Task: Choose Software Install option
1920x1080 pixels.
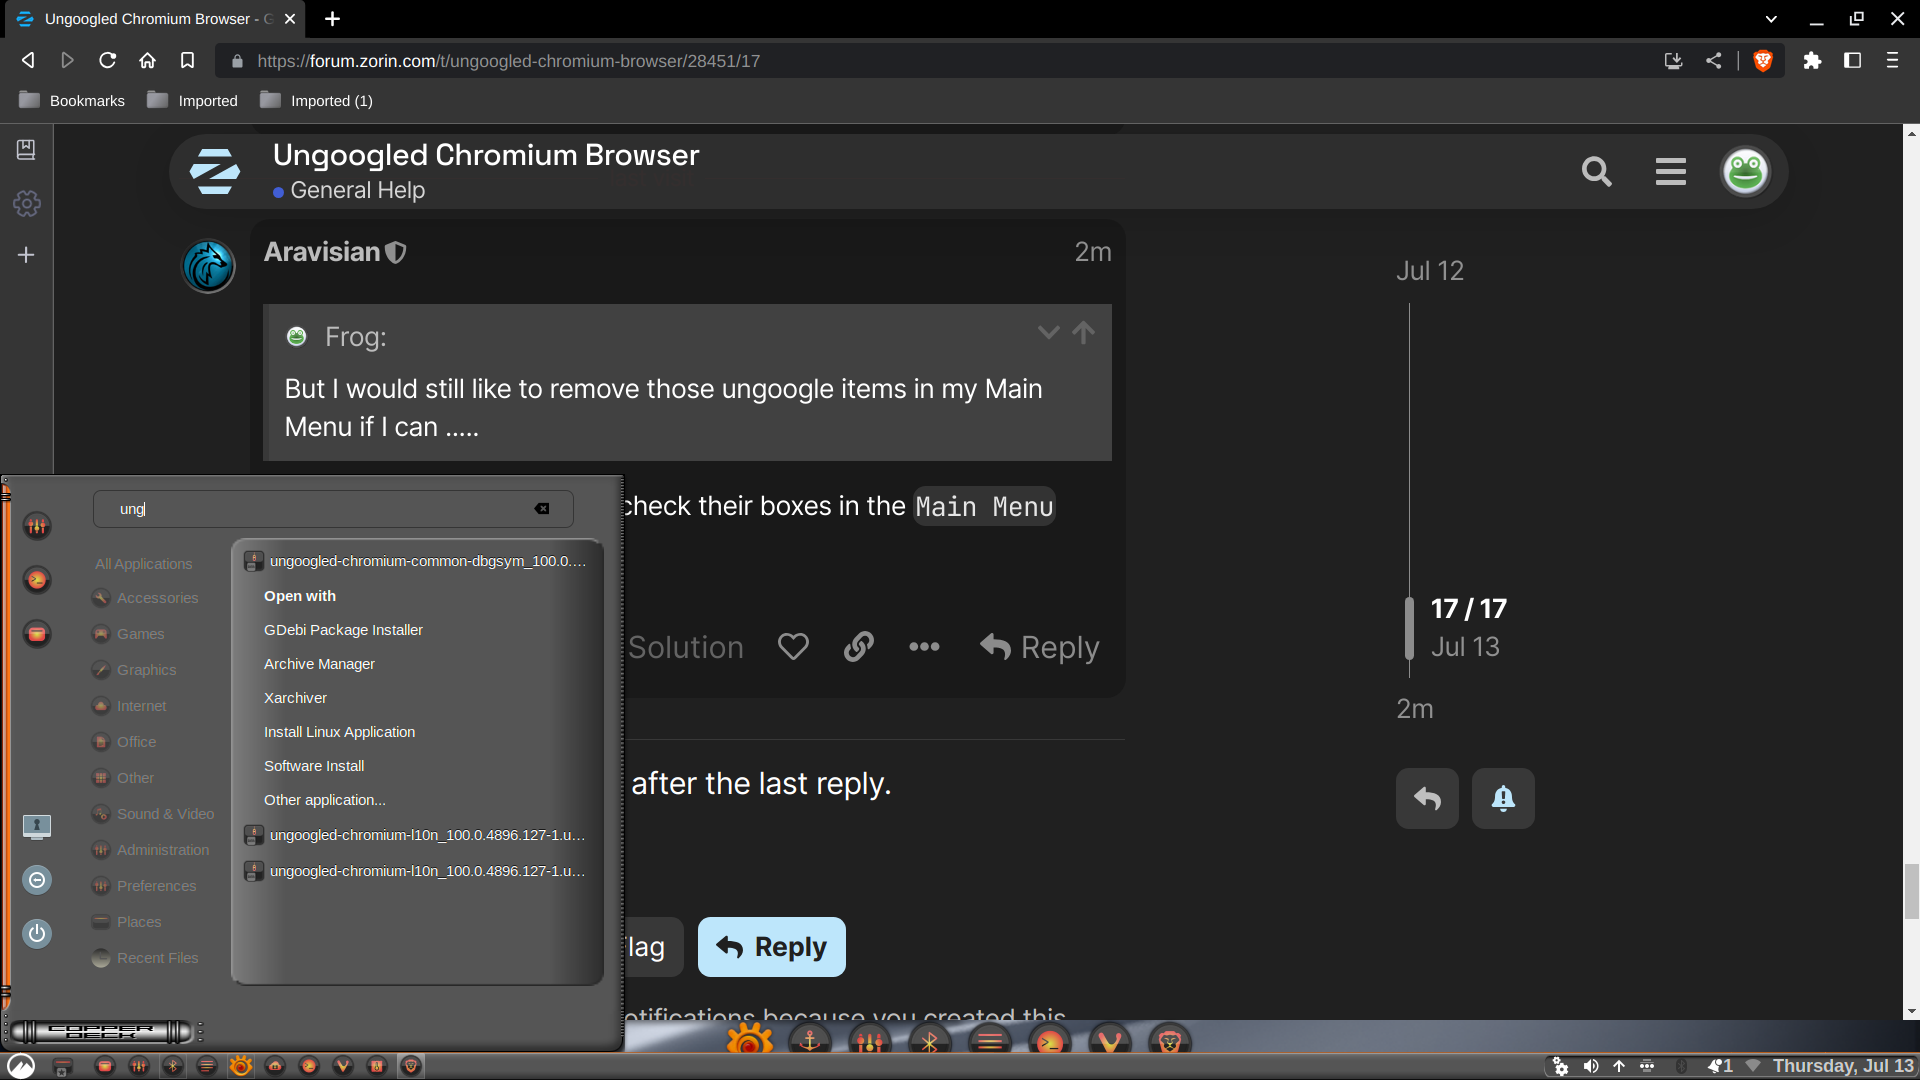Action: (x=314, y=766)
